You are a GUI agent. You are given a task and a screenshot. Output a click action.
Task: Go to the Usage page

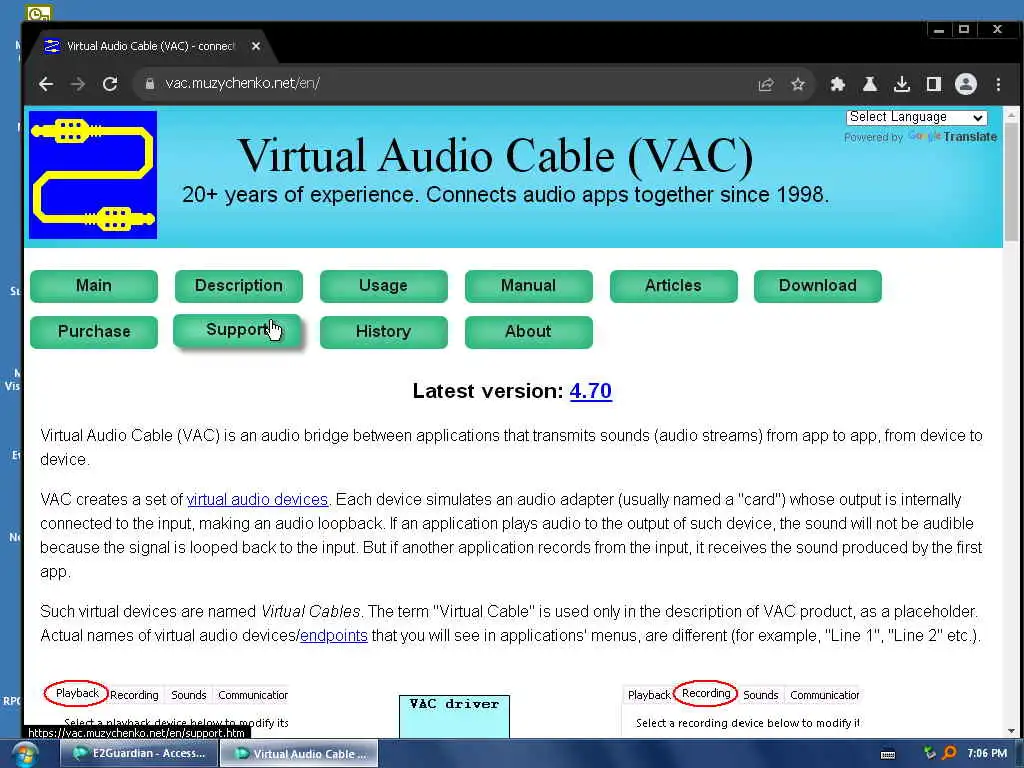click(x=383, y=286)
